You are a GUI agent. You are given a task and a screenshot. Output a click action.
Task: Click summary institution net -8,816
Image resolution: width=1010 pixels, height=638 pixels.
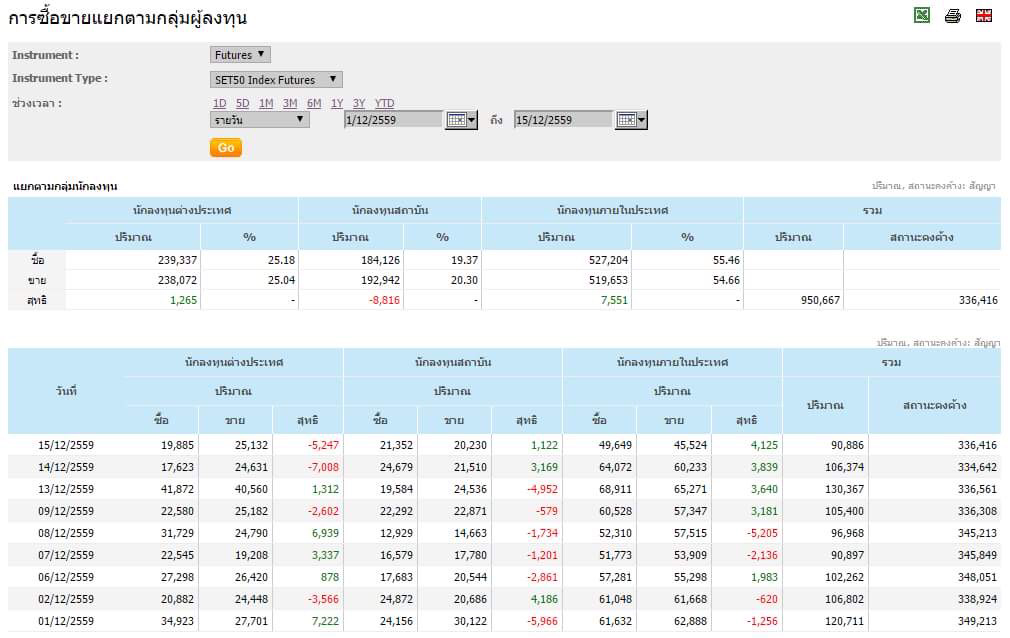click(x=384, y=300)
